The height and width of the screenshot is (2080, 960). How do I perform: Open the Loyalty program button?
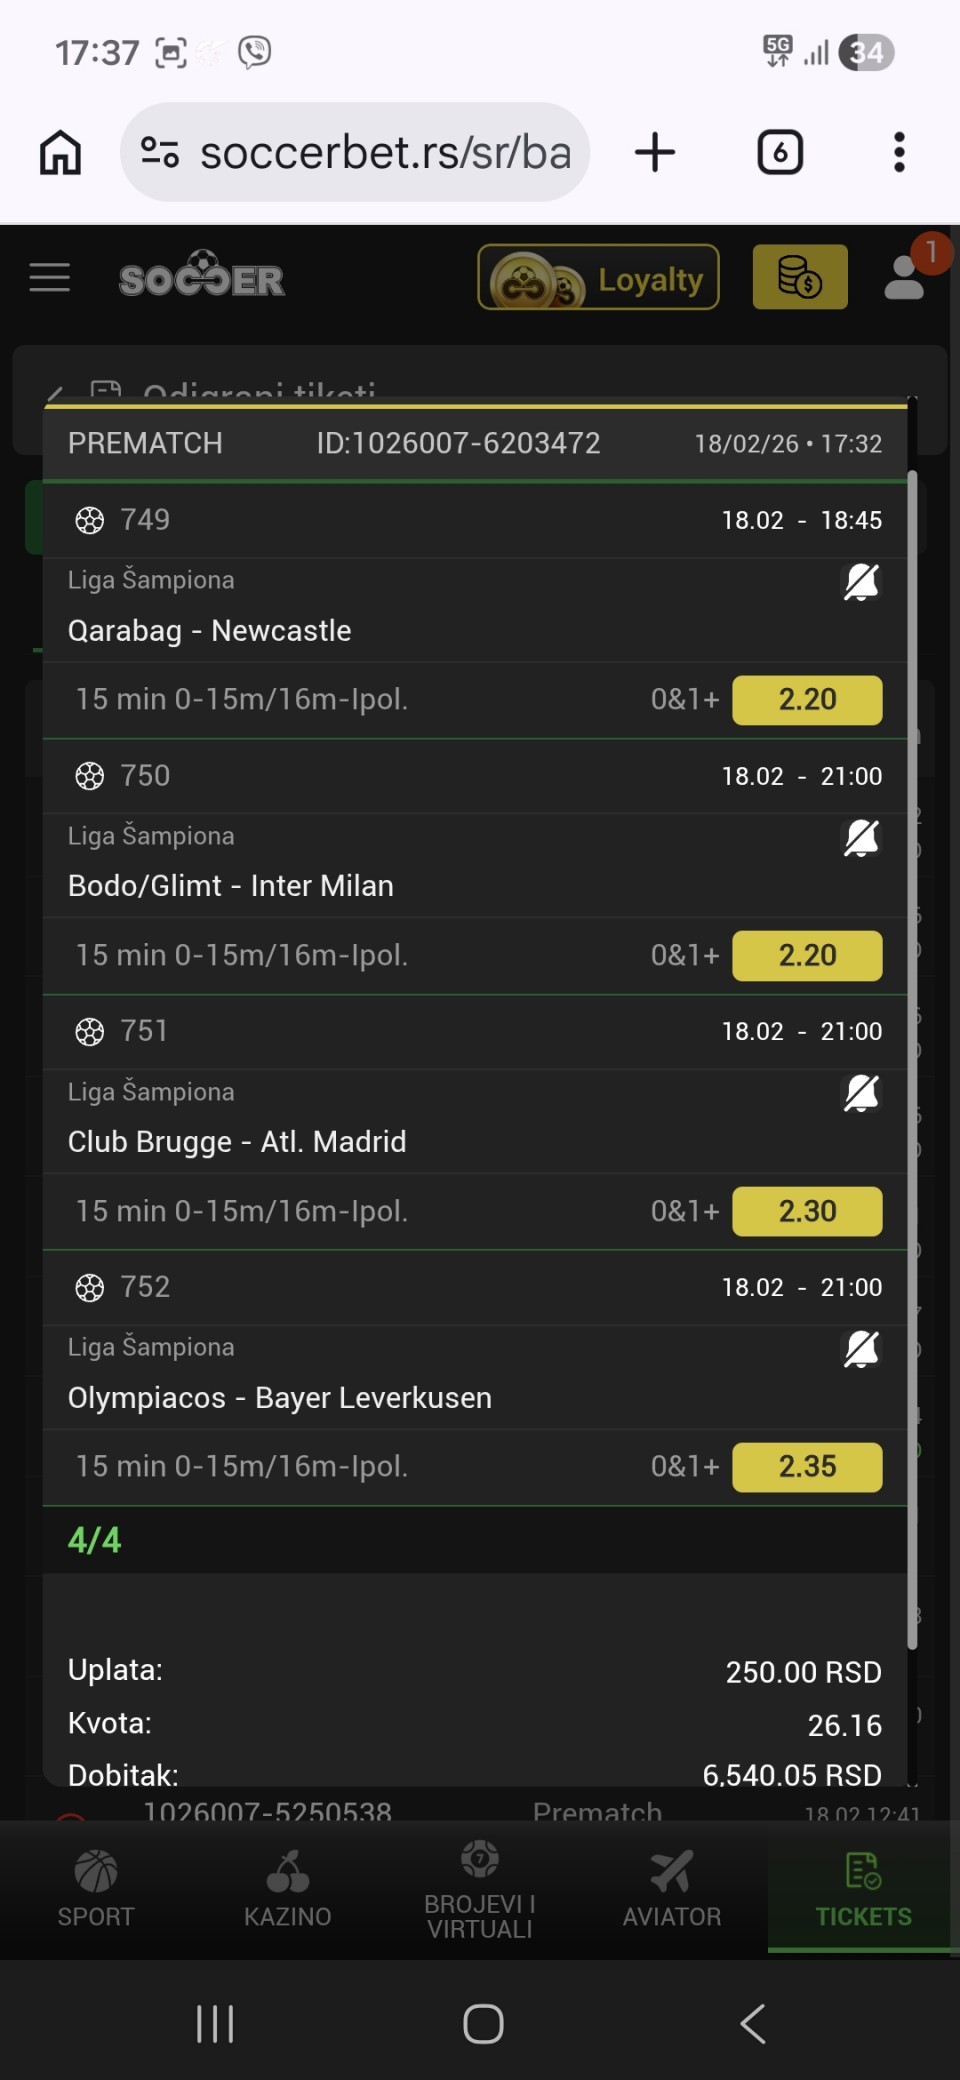point(598,278)
